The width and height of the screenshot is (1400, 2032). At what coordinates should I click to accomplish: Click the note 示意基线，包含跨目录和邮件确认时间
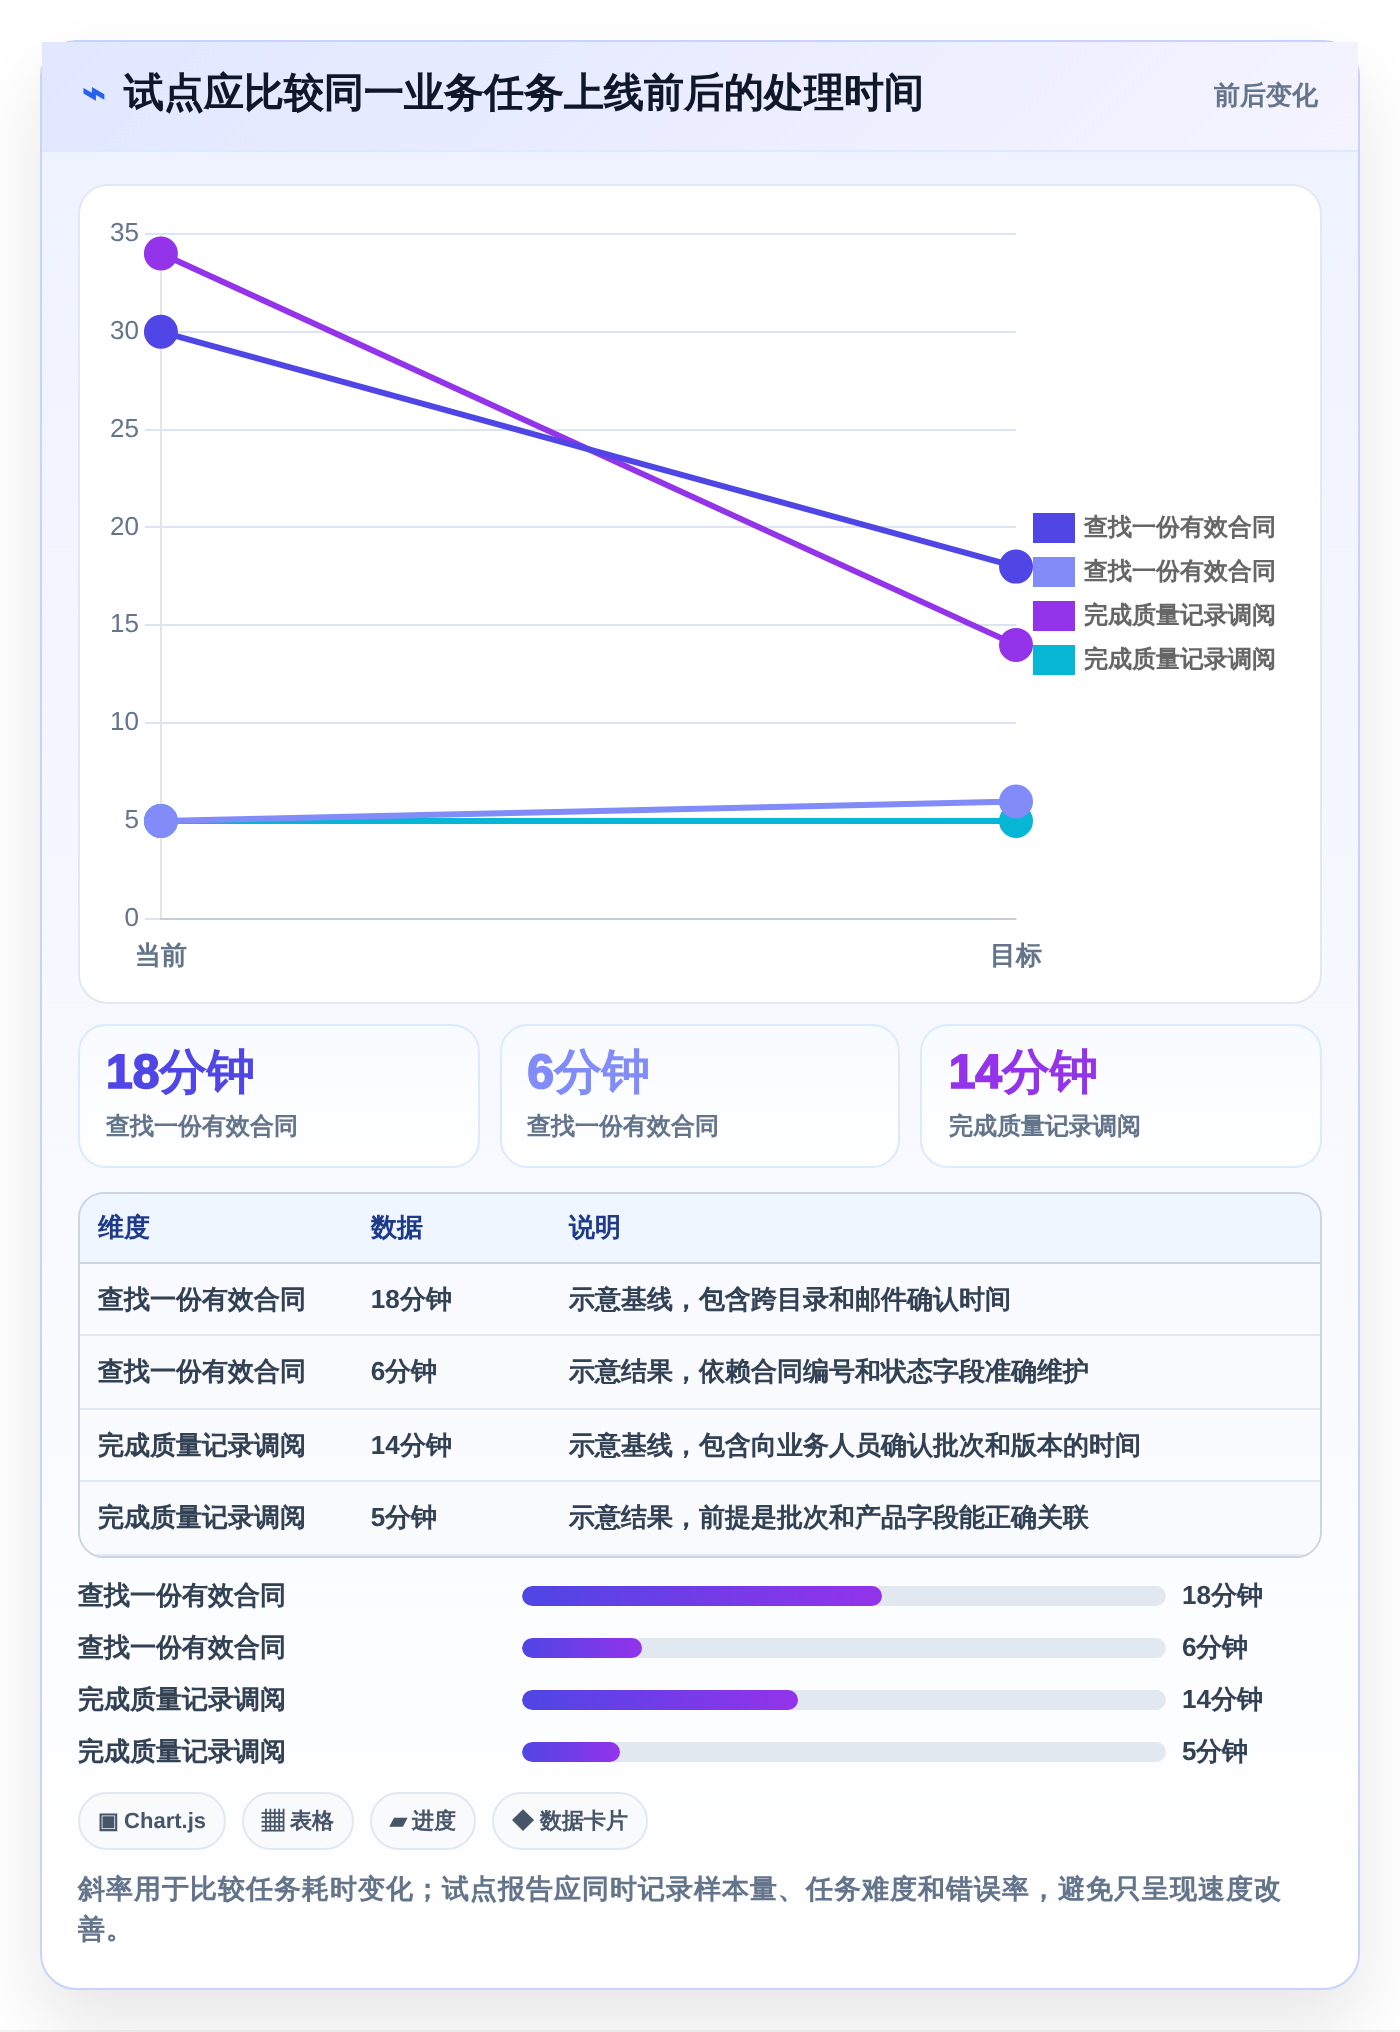[789, 1300]
